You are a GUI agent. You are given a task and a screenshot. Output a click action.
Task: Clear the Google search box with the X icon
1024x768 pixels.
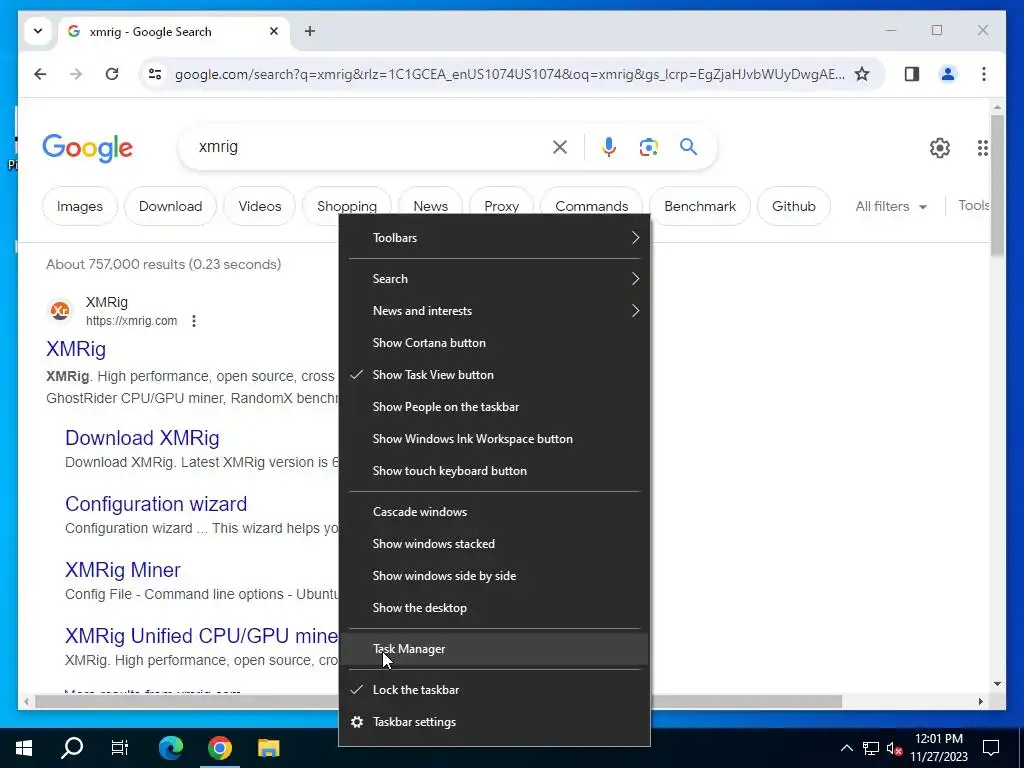(560, 147)
